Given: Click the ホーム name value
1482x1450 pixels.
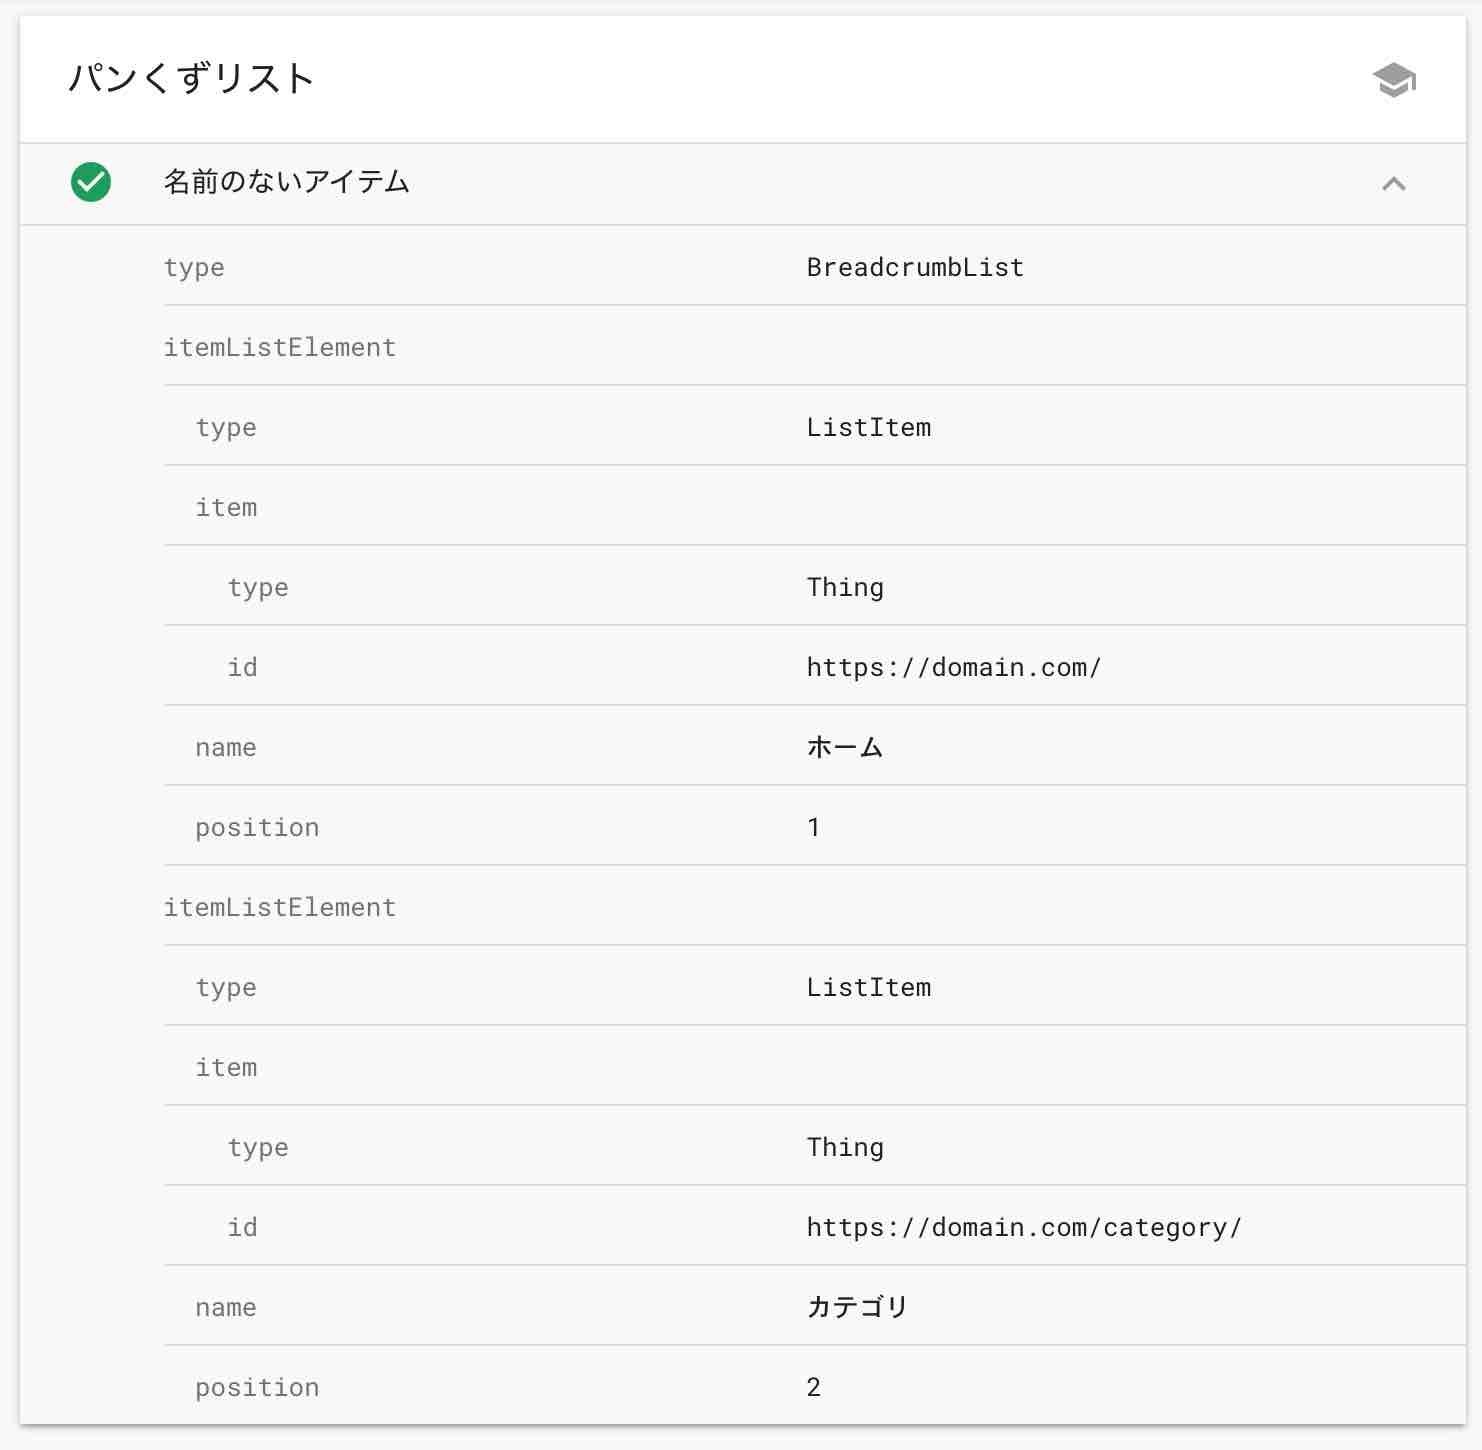Looking at the screenshot, I should tap(845, 747).
